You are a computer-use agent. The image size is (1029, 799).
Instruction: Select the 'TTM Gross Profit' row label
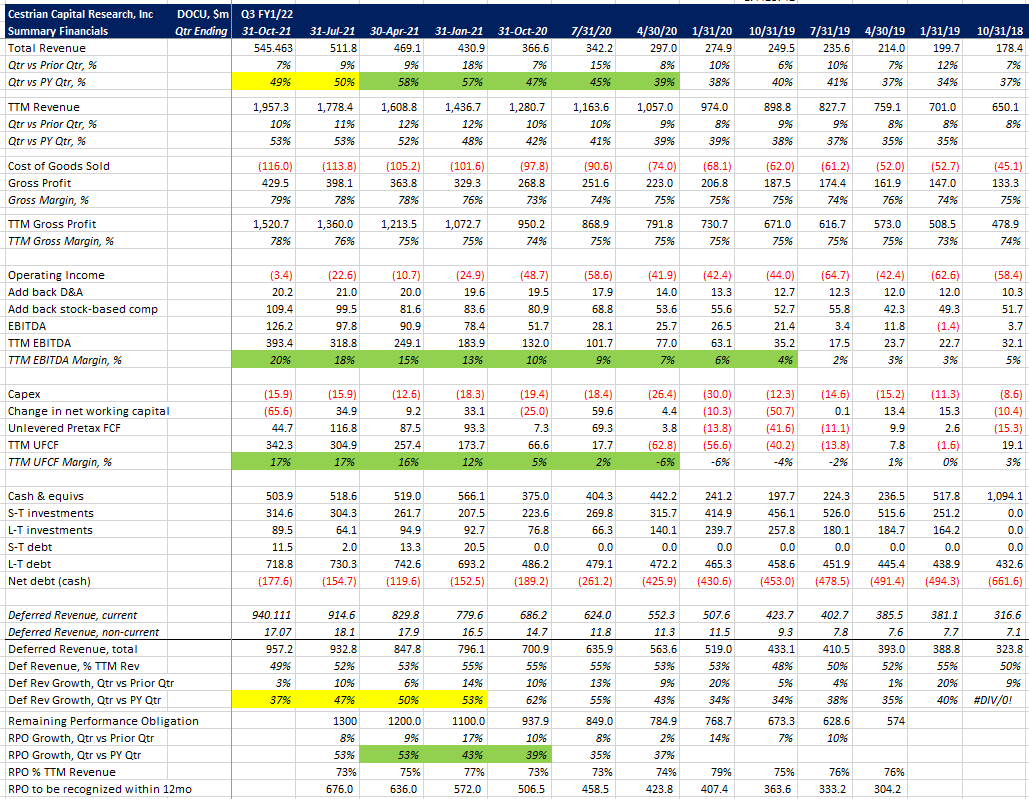52,224
